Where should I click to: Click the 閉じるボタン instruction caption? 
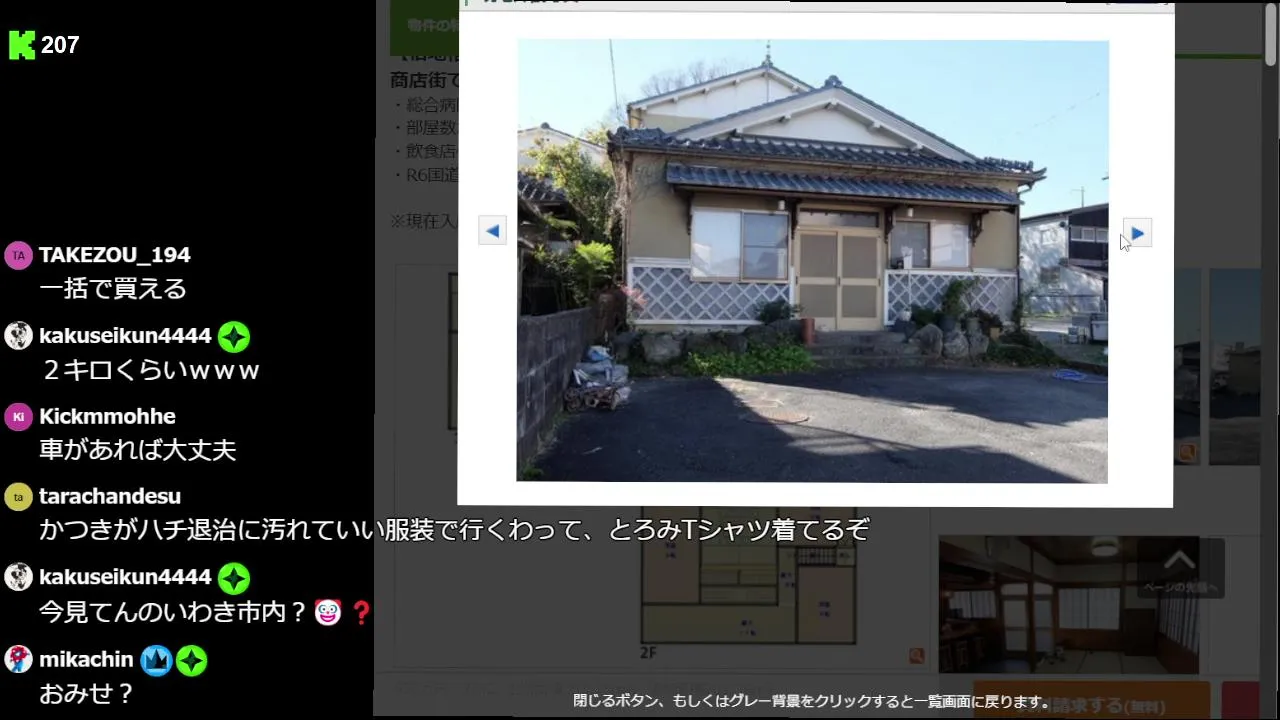tap(812, 702)
